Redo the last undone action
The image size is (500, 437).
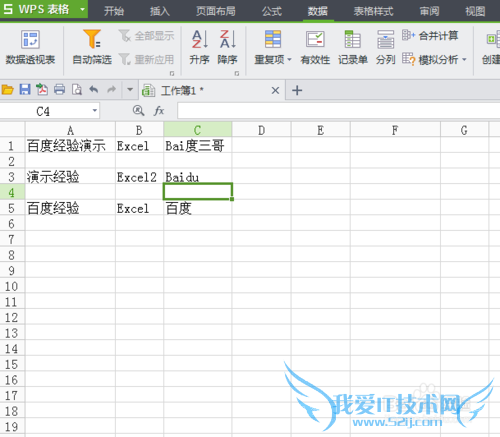pos(111,89)
